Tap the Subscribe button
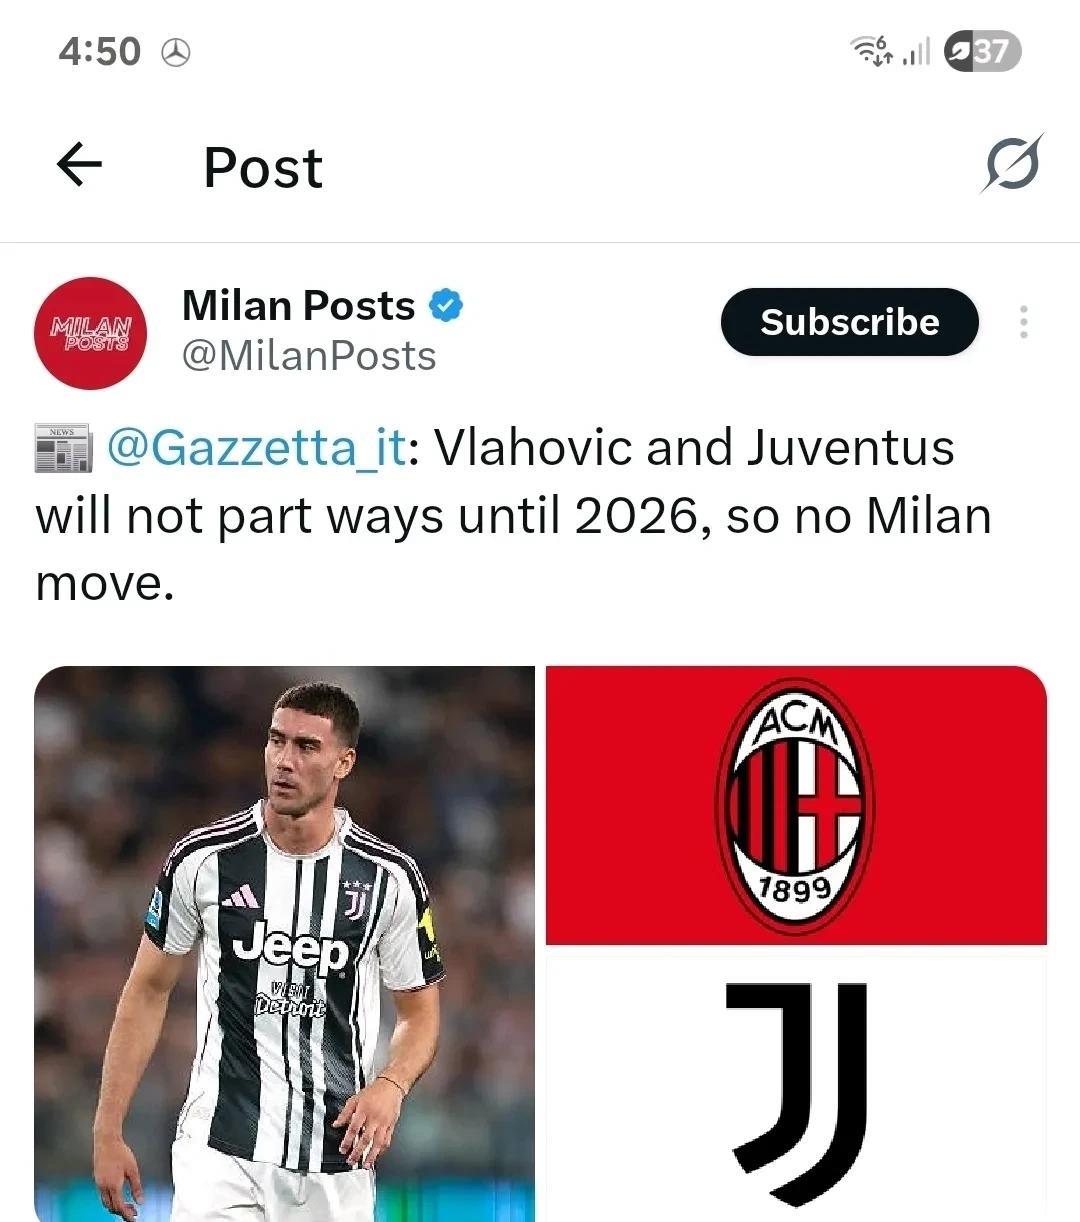This screenshot has width=1080, height=1222. pyautogui.click(x=849, y=322)
